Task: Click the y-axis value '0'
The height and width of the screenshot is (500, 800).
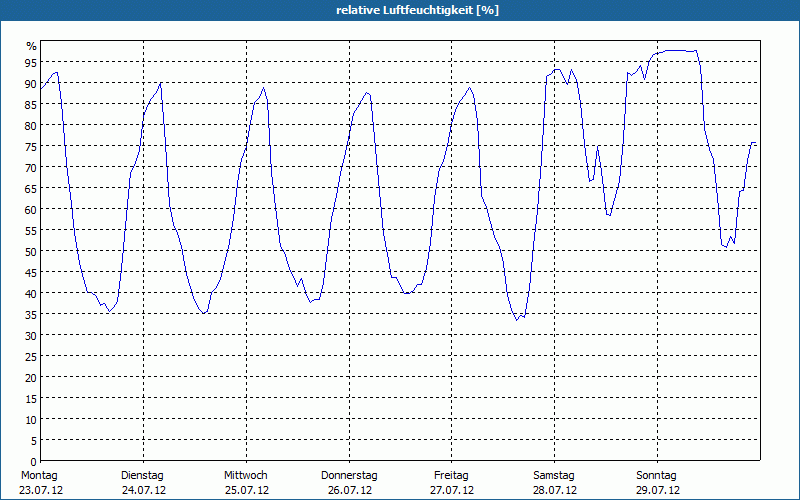Action: (x=34, y=462)
